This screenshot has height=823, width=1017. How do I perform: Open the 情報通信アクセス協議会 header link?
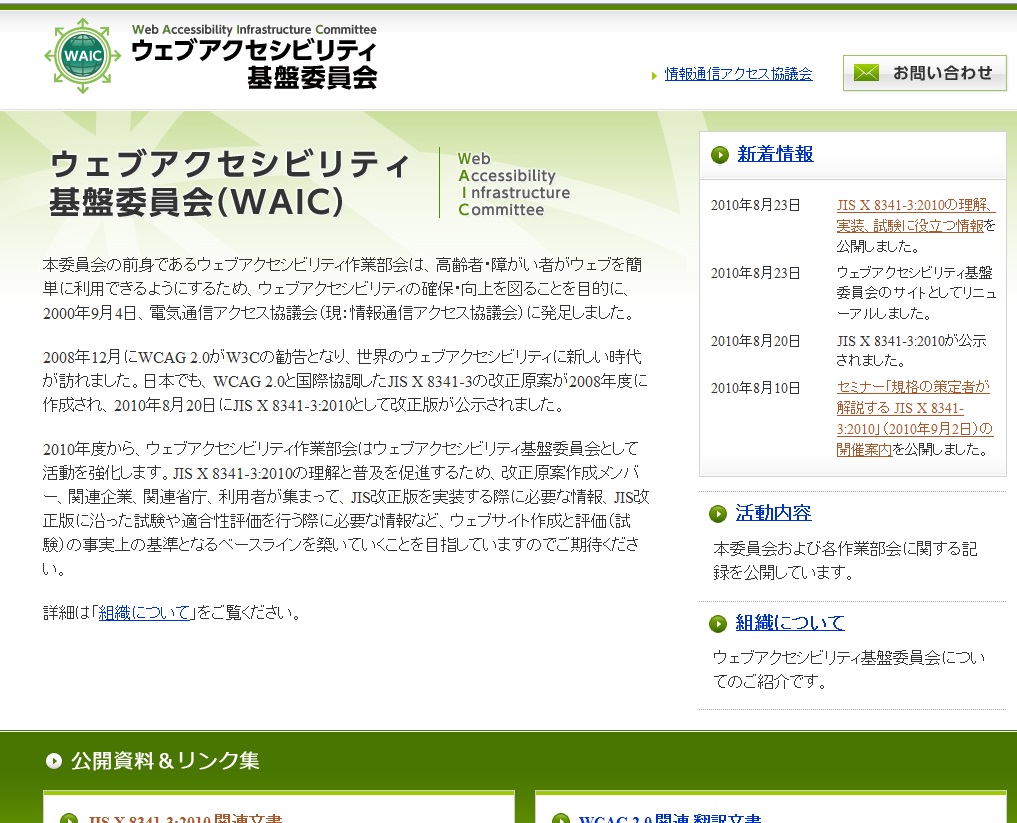(738, 74)
